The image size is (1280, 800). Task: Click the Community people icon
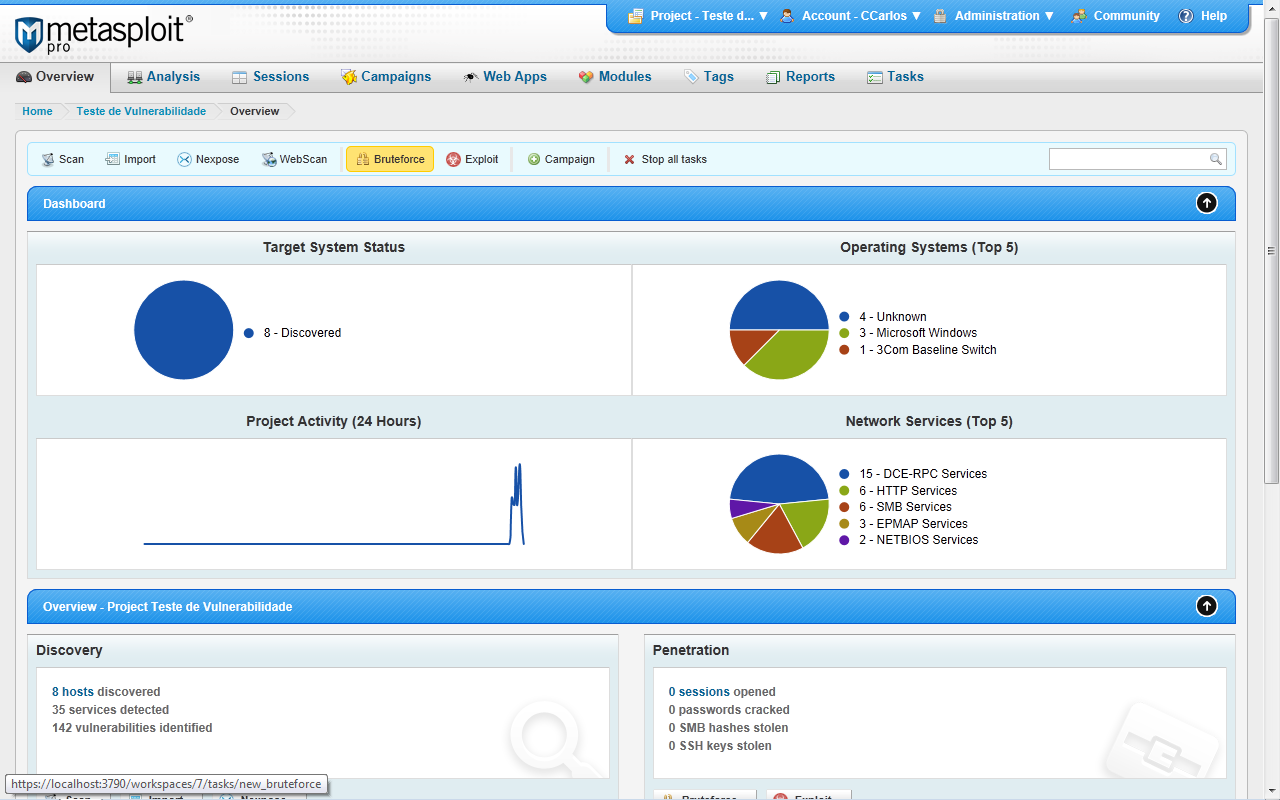pos(1079,16)
